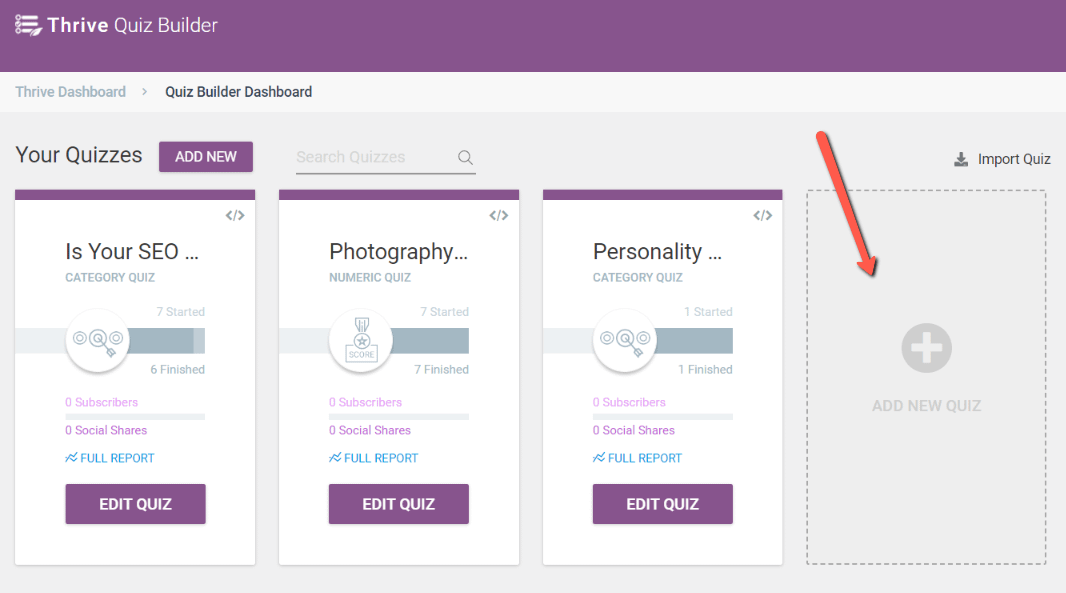This screenshot has height=593, width=1066.
Task: Click the Import Quiz download icon
Action: pyautogui.click(x=961, y=159)
